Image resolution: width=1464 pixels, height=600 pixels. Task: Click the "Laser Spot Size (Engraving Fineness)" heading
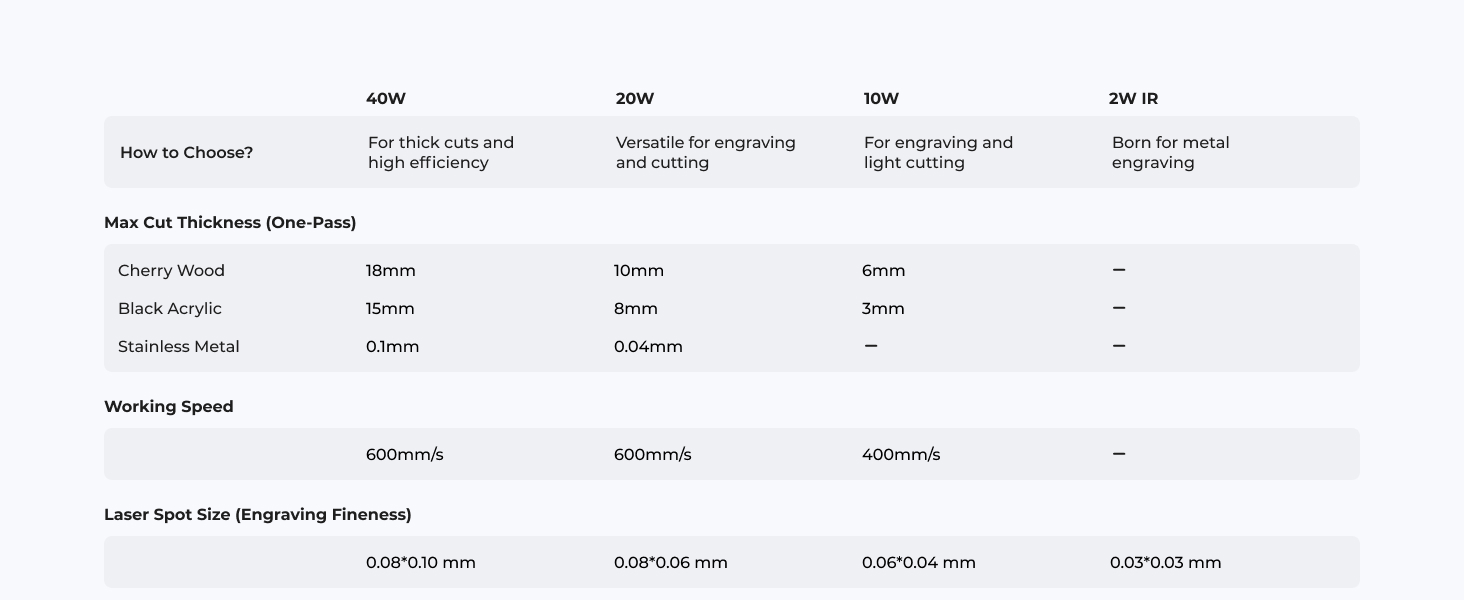[x=258, y=515]
